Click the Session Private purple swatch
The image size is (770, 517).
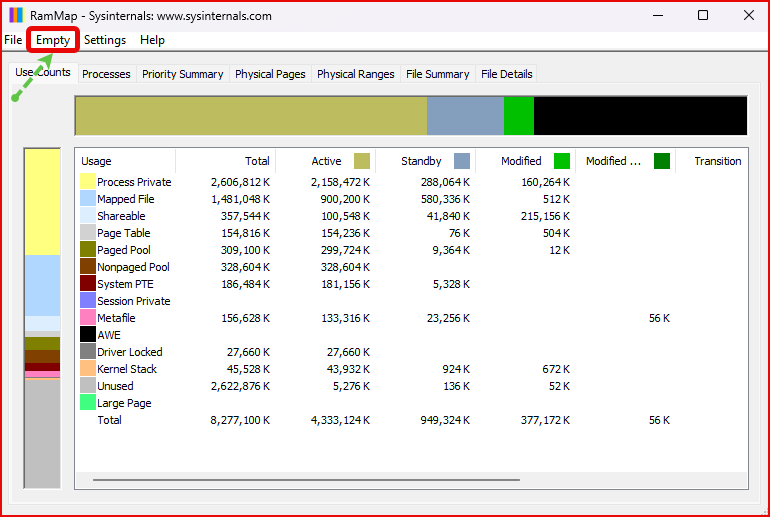(x=88, y=301)
